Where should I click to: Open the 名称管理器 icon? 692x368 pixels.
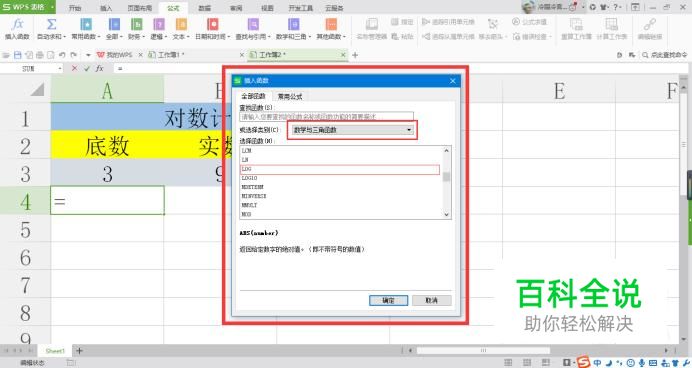372,24
